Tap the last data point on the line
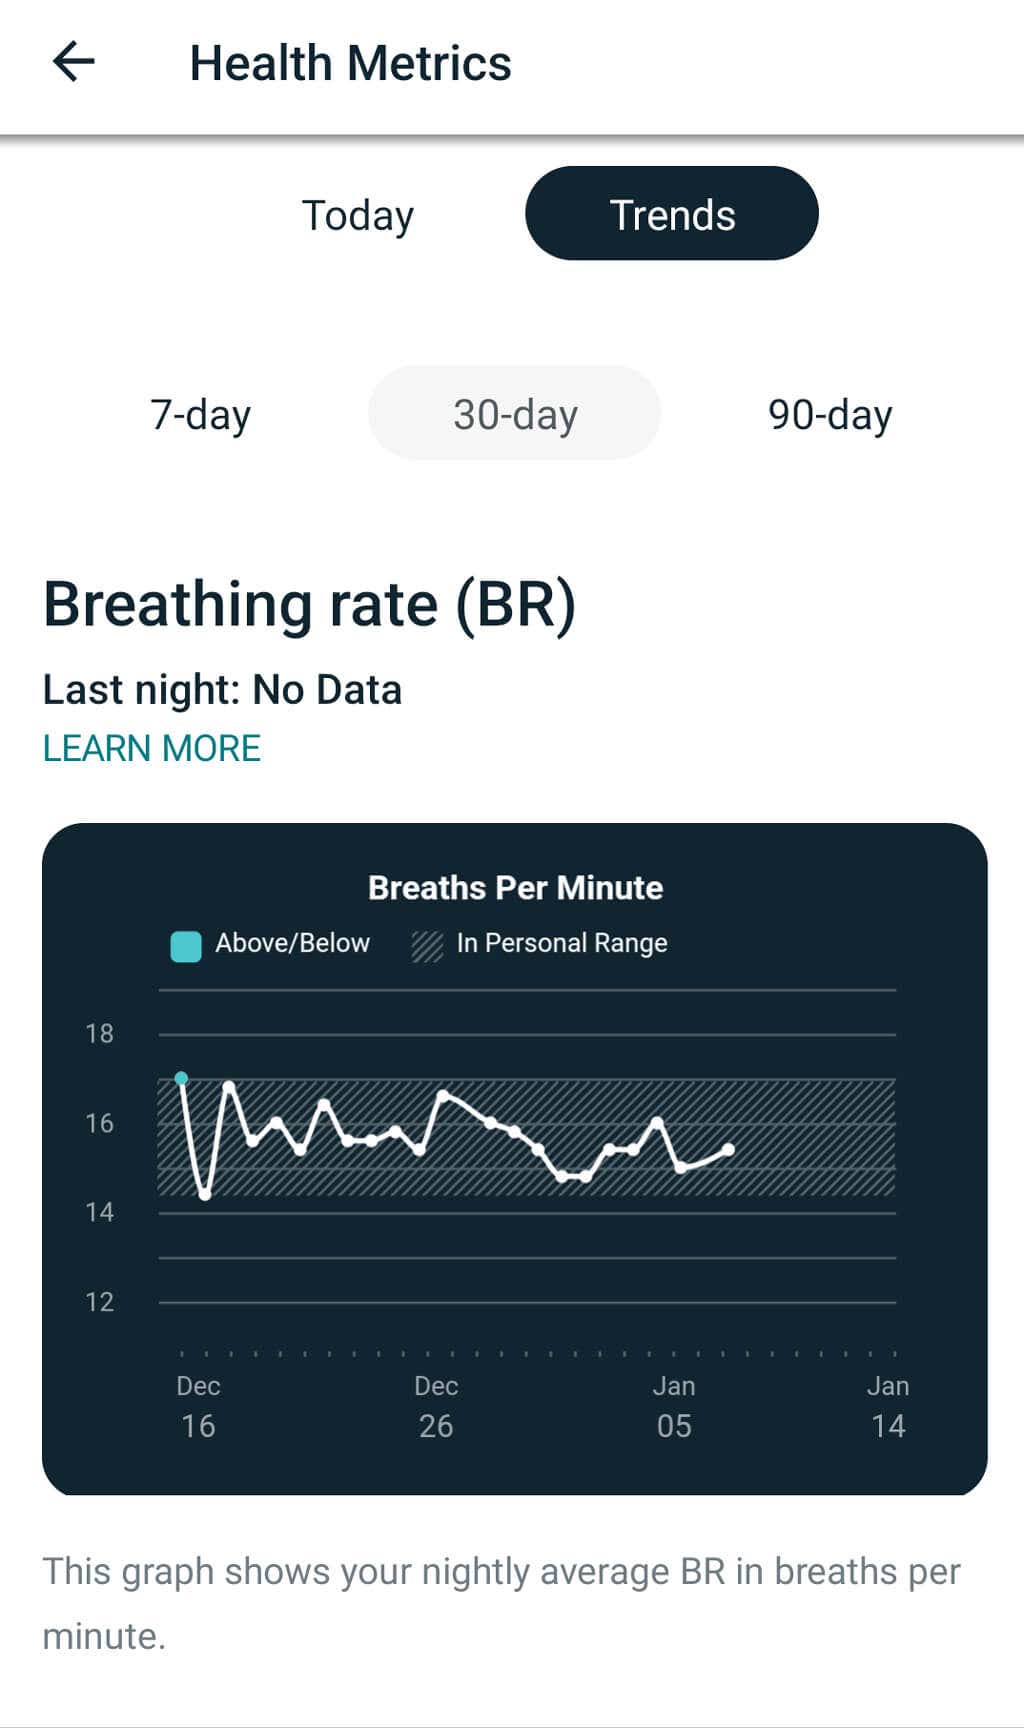The width and height of the screenshot is (1024, 1728). (728, 1150)
